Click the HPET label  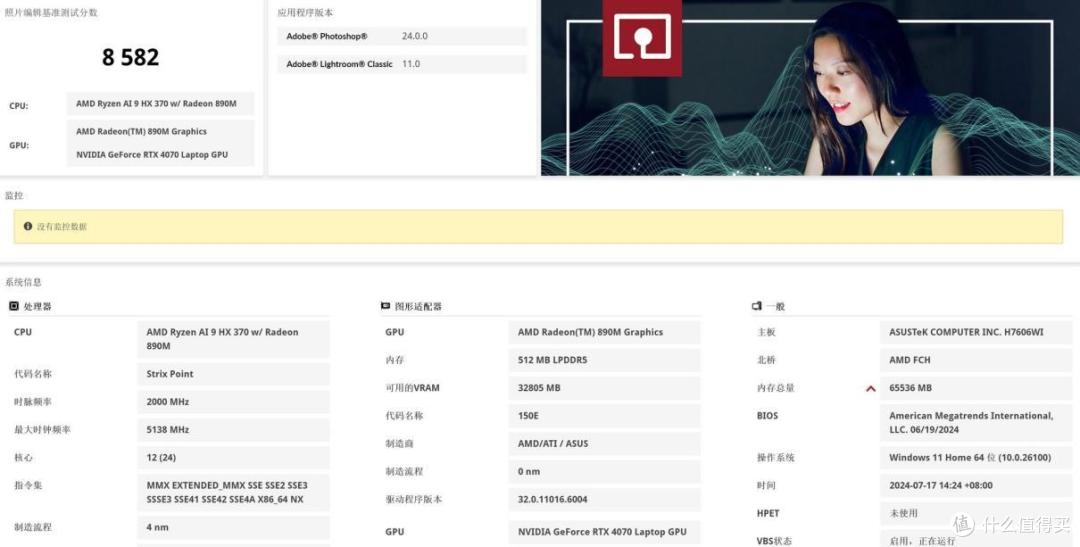768,513
